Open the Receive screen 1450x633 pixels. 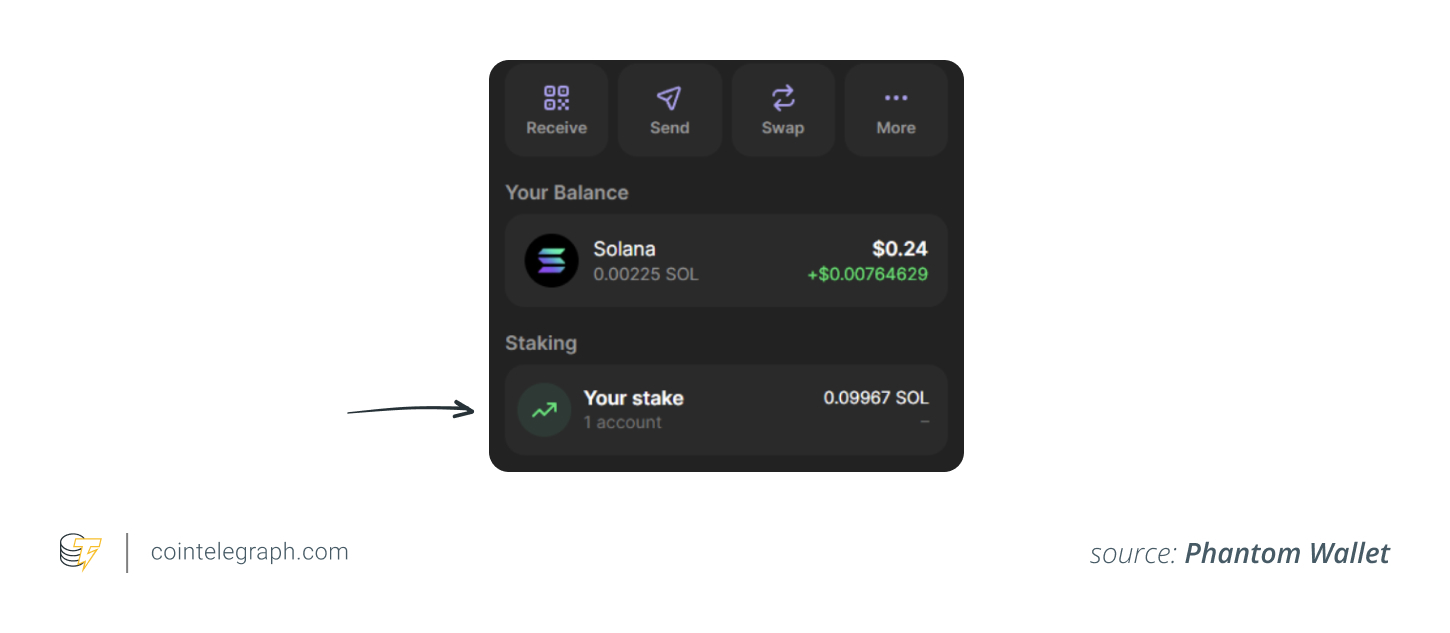556,110
